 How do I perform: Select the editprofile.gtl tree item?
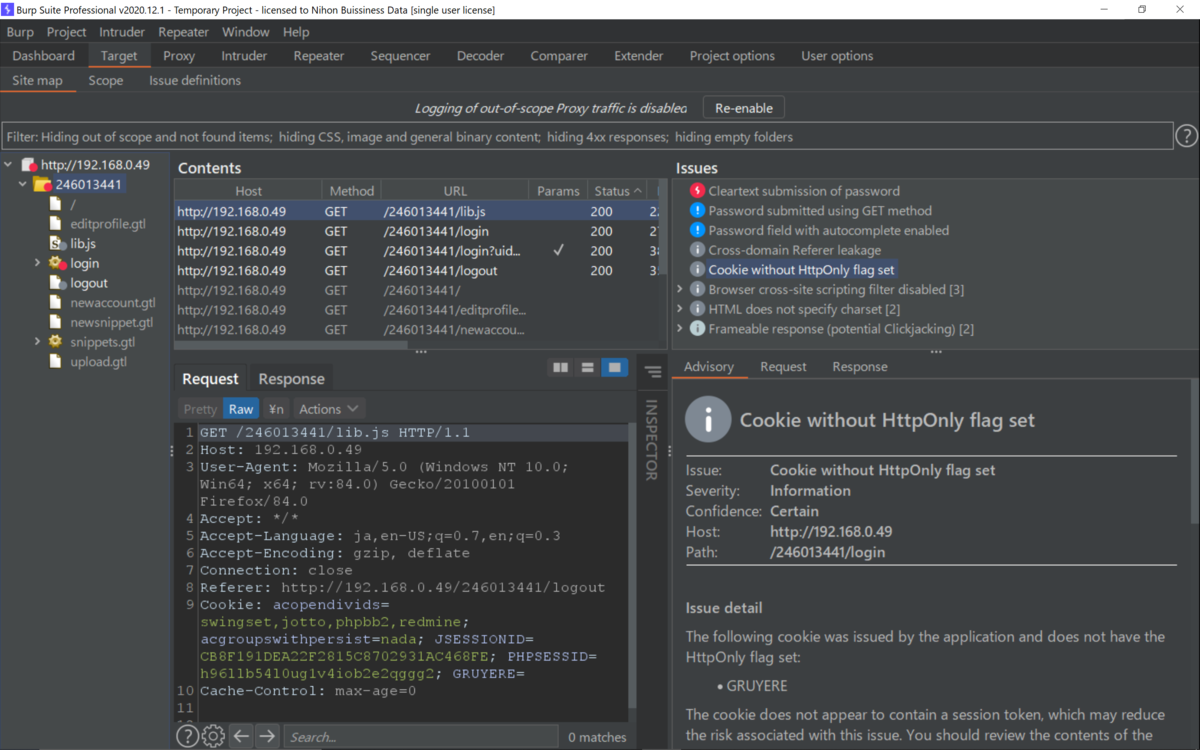click(x=108, y=224)
